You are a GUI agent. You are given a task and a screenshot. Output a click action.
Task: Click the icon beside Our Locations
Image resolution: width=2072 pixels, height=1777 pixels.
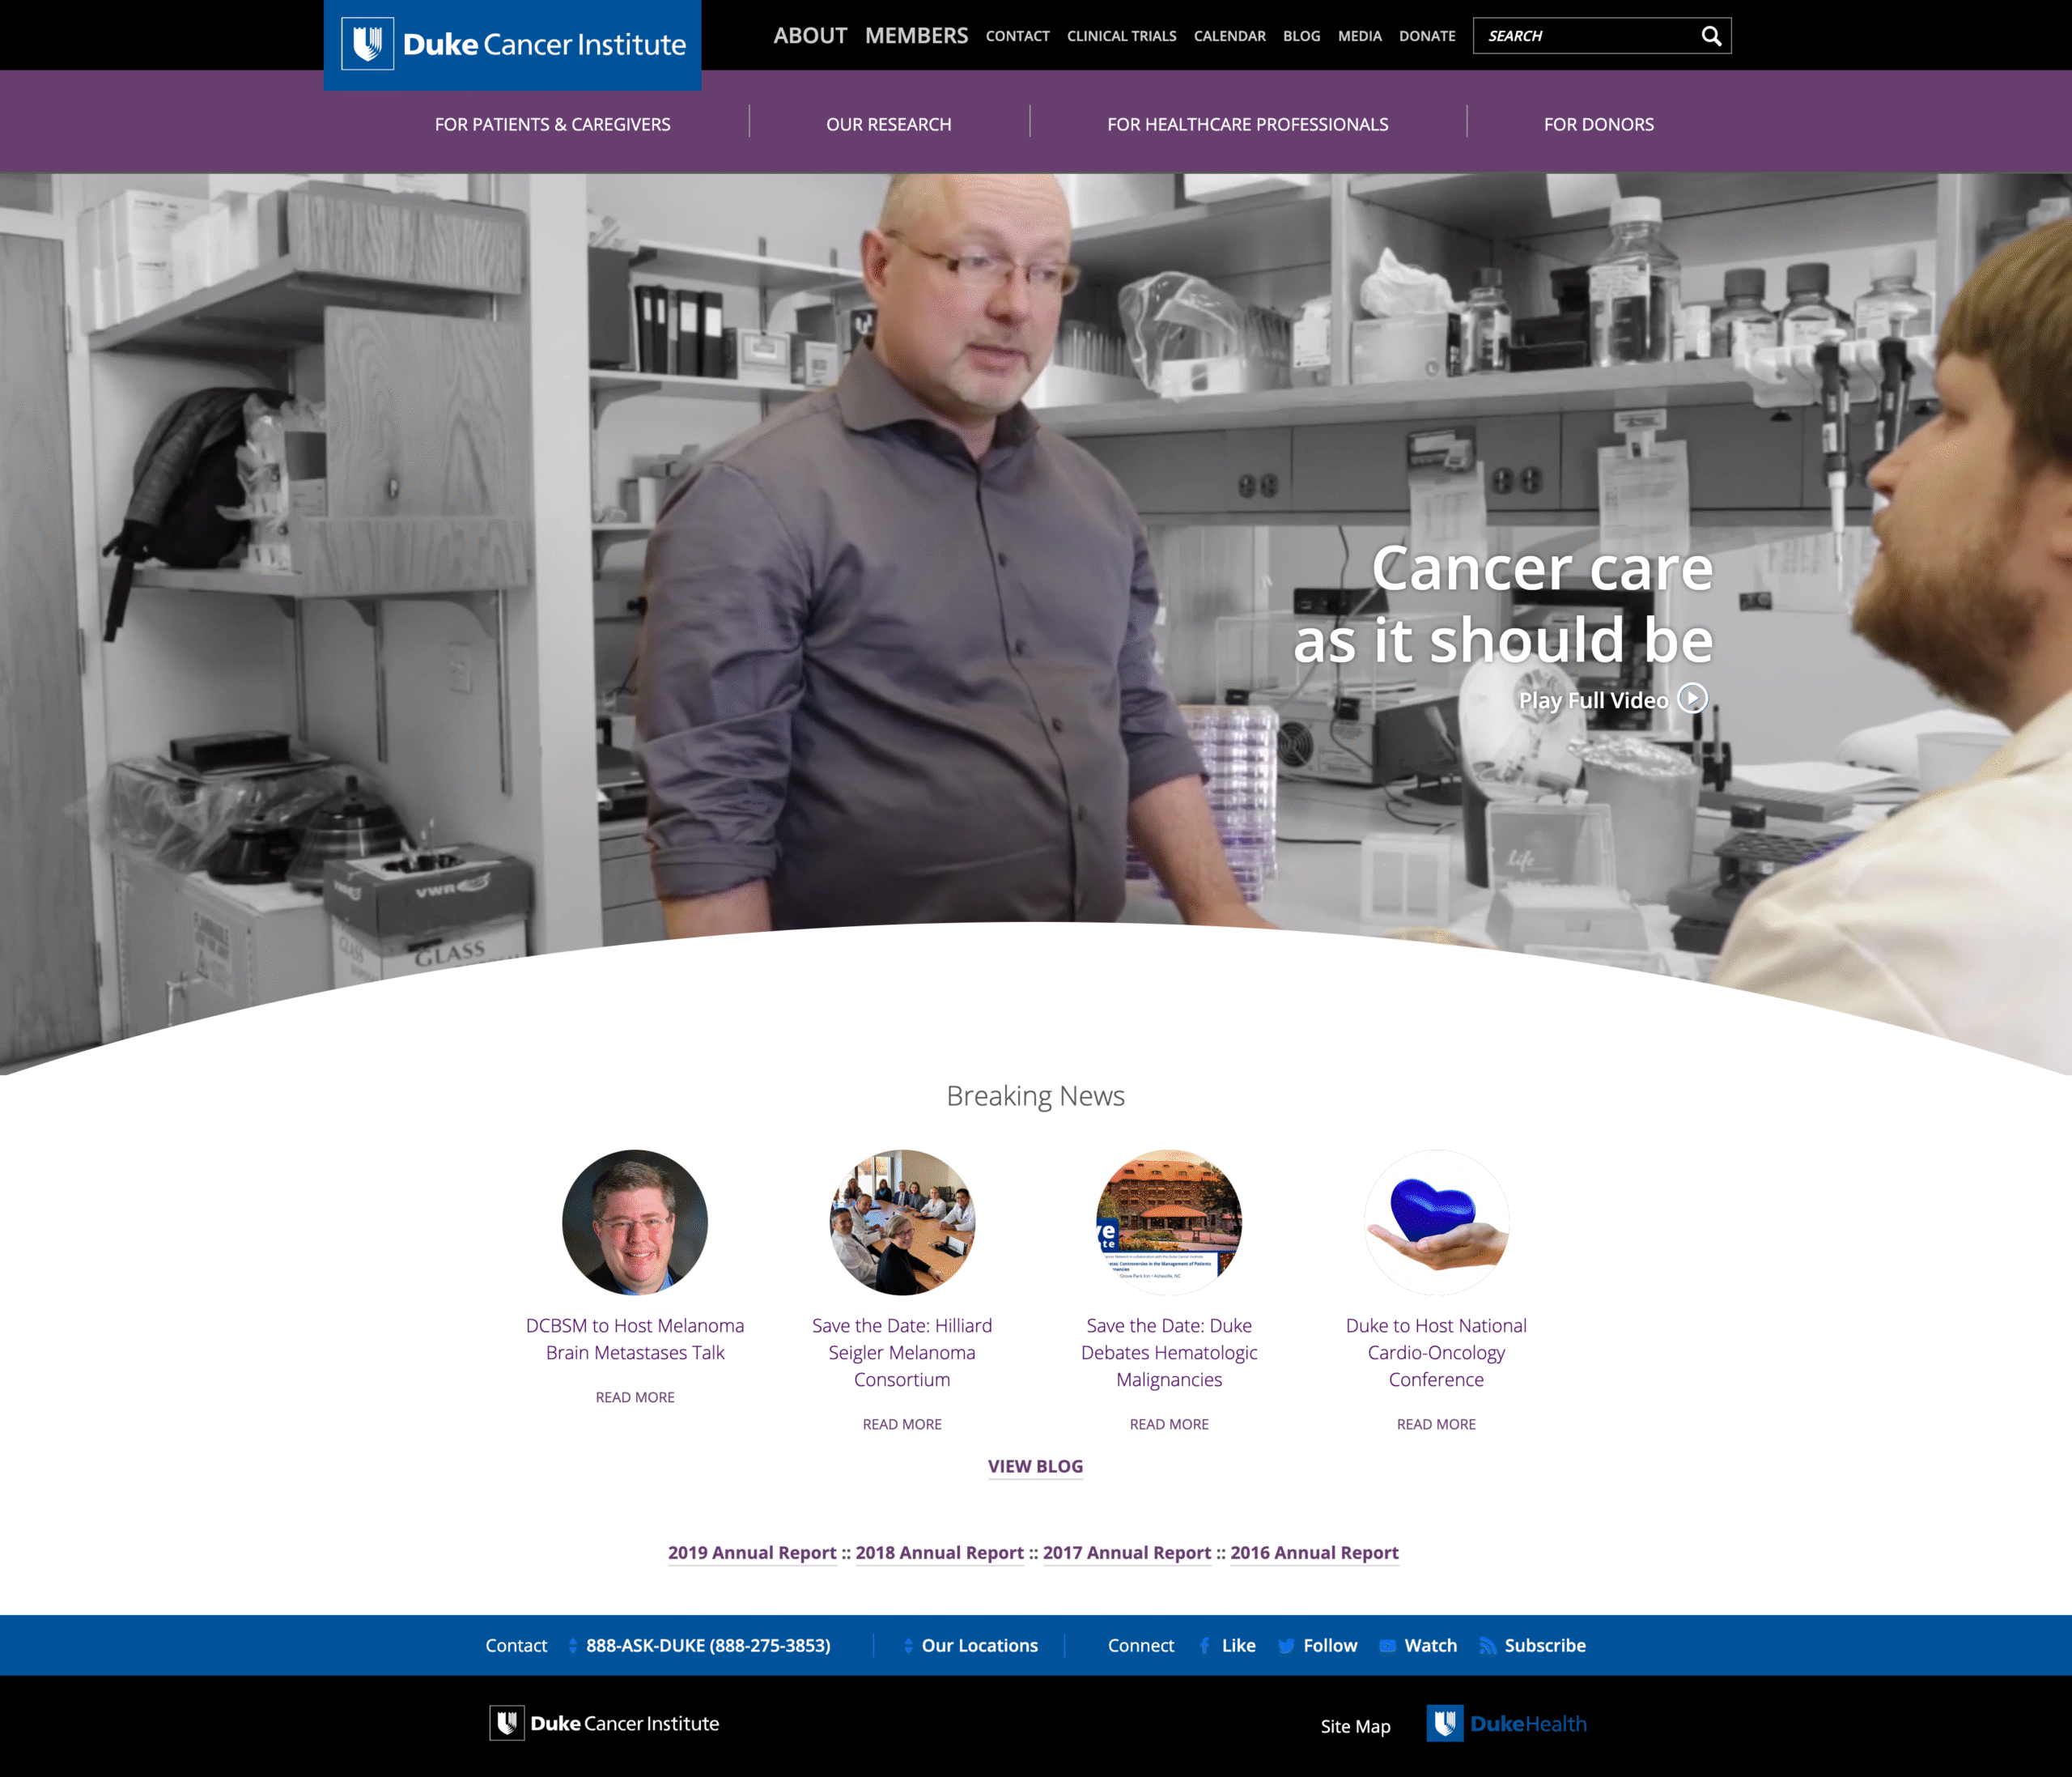click(x=908, y=1646)
